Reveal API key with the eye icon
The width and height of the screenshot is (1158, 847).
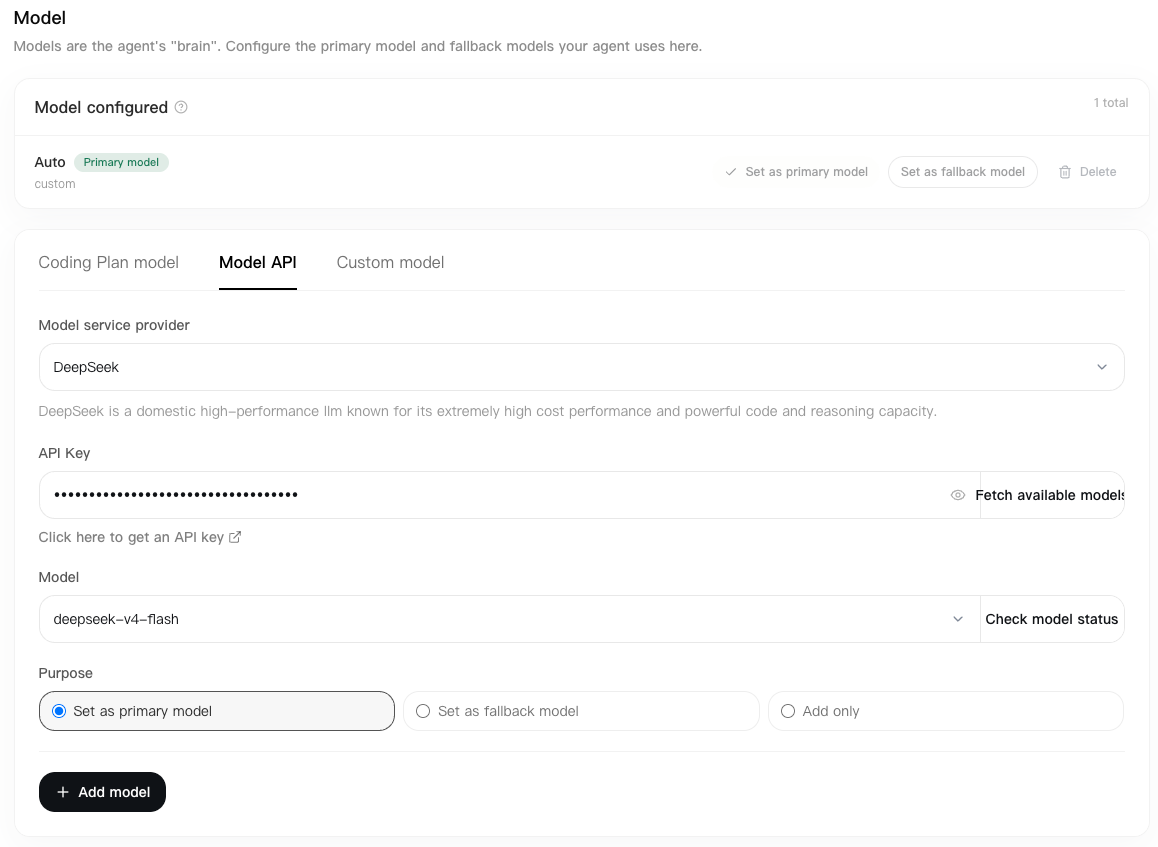(957, 495)
